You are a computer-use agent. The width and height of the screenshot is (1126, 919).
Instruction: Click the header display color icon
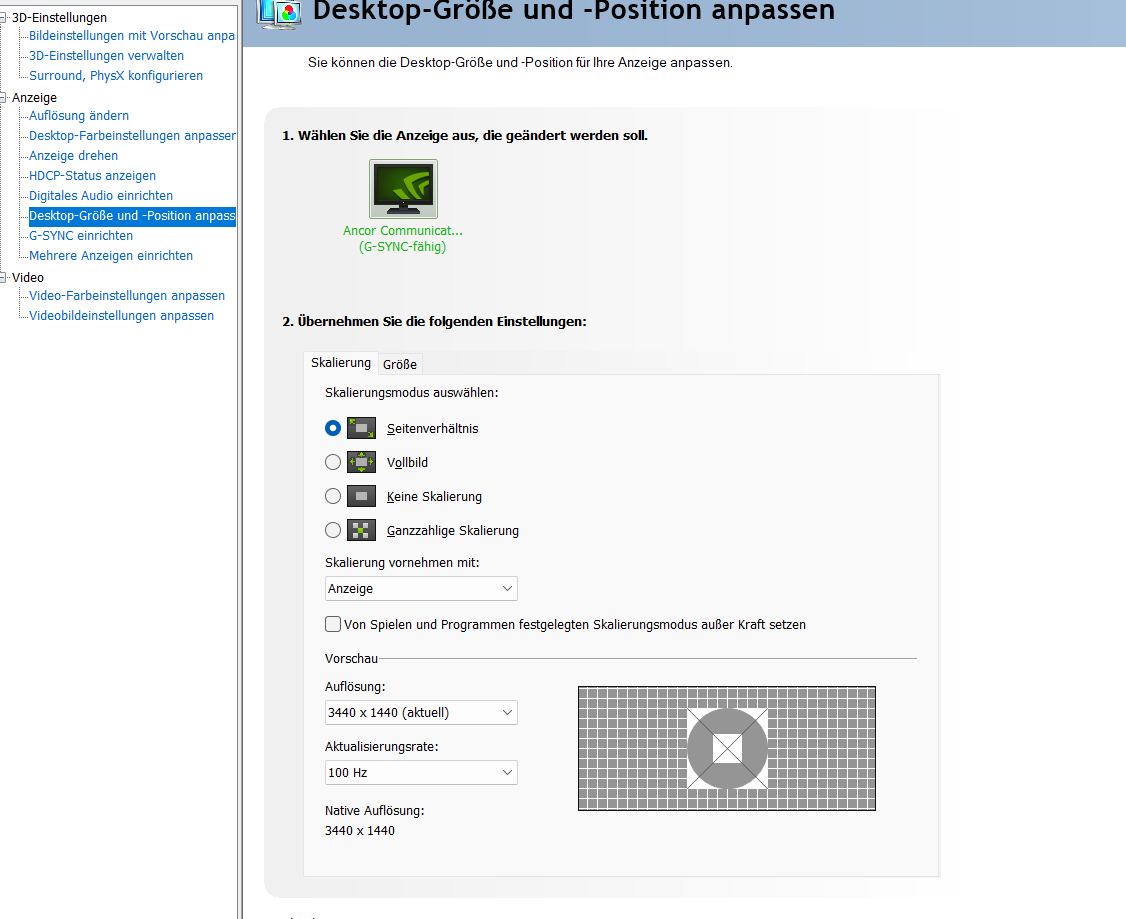point(279,13)
